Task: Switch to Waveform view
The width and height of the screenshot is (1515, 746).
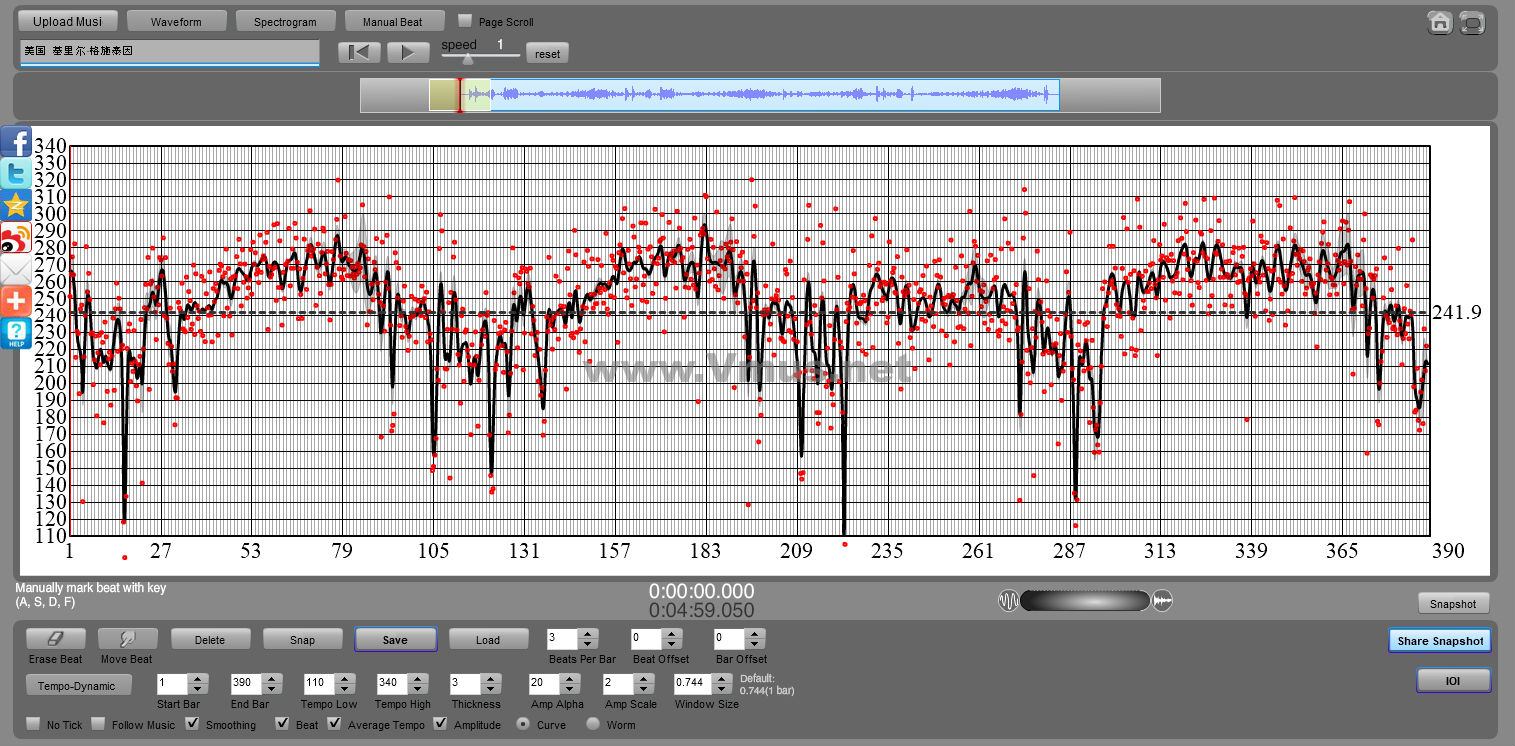Action: pos(176,21)
